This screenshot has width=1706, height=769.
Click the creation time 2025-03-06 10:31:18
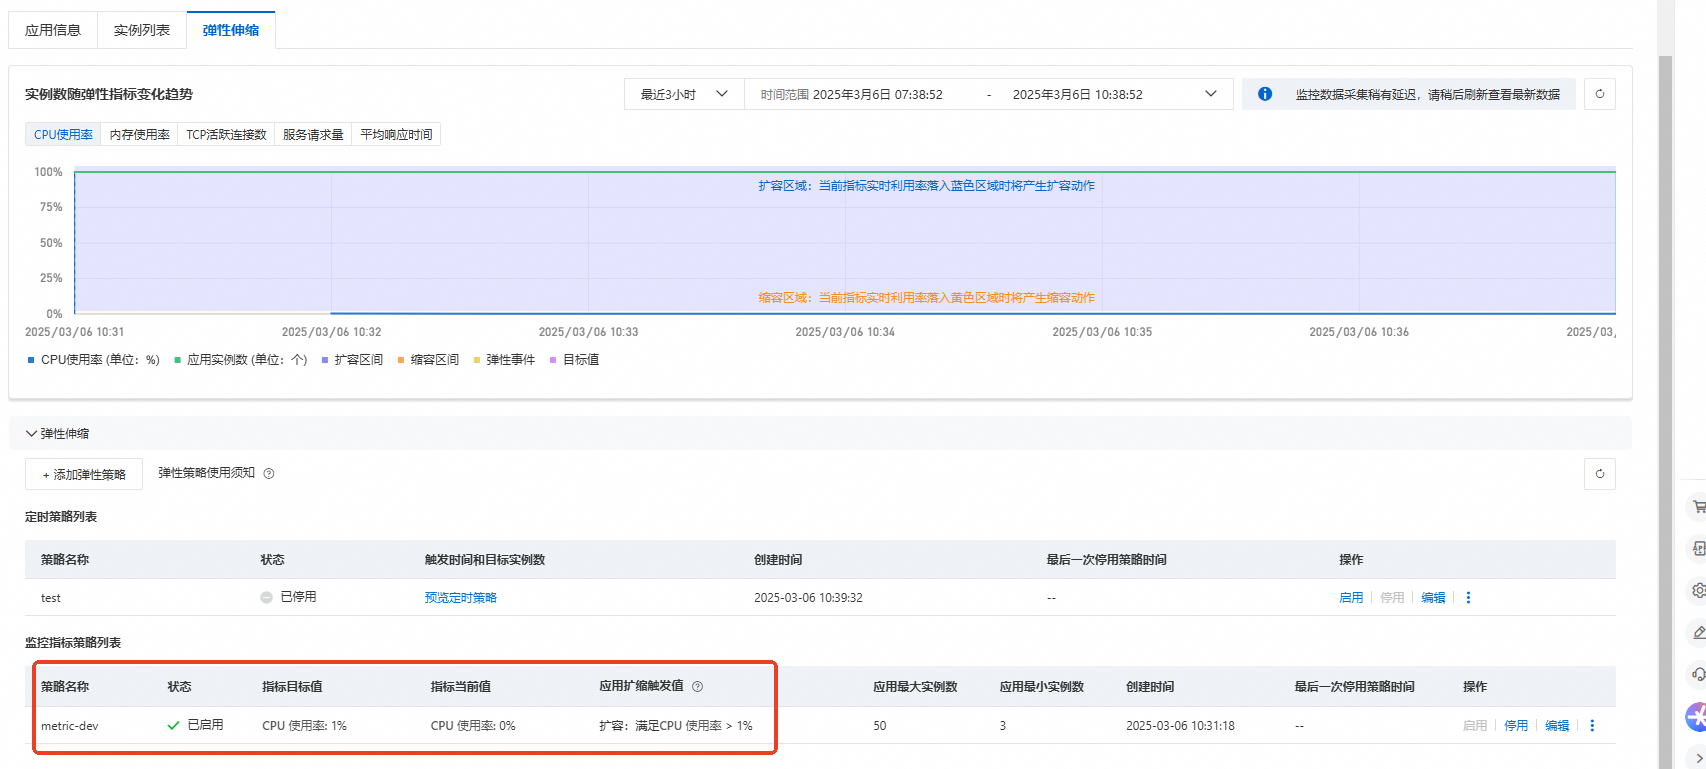point(1180,726)
